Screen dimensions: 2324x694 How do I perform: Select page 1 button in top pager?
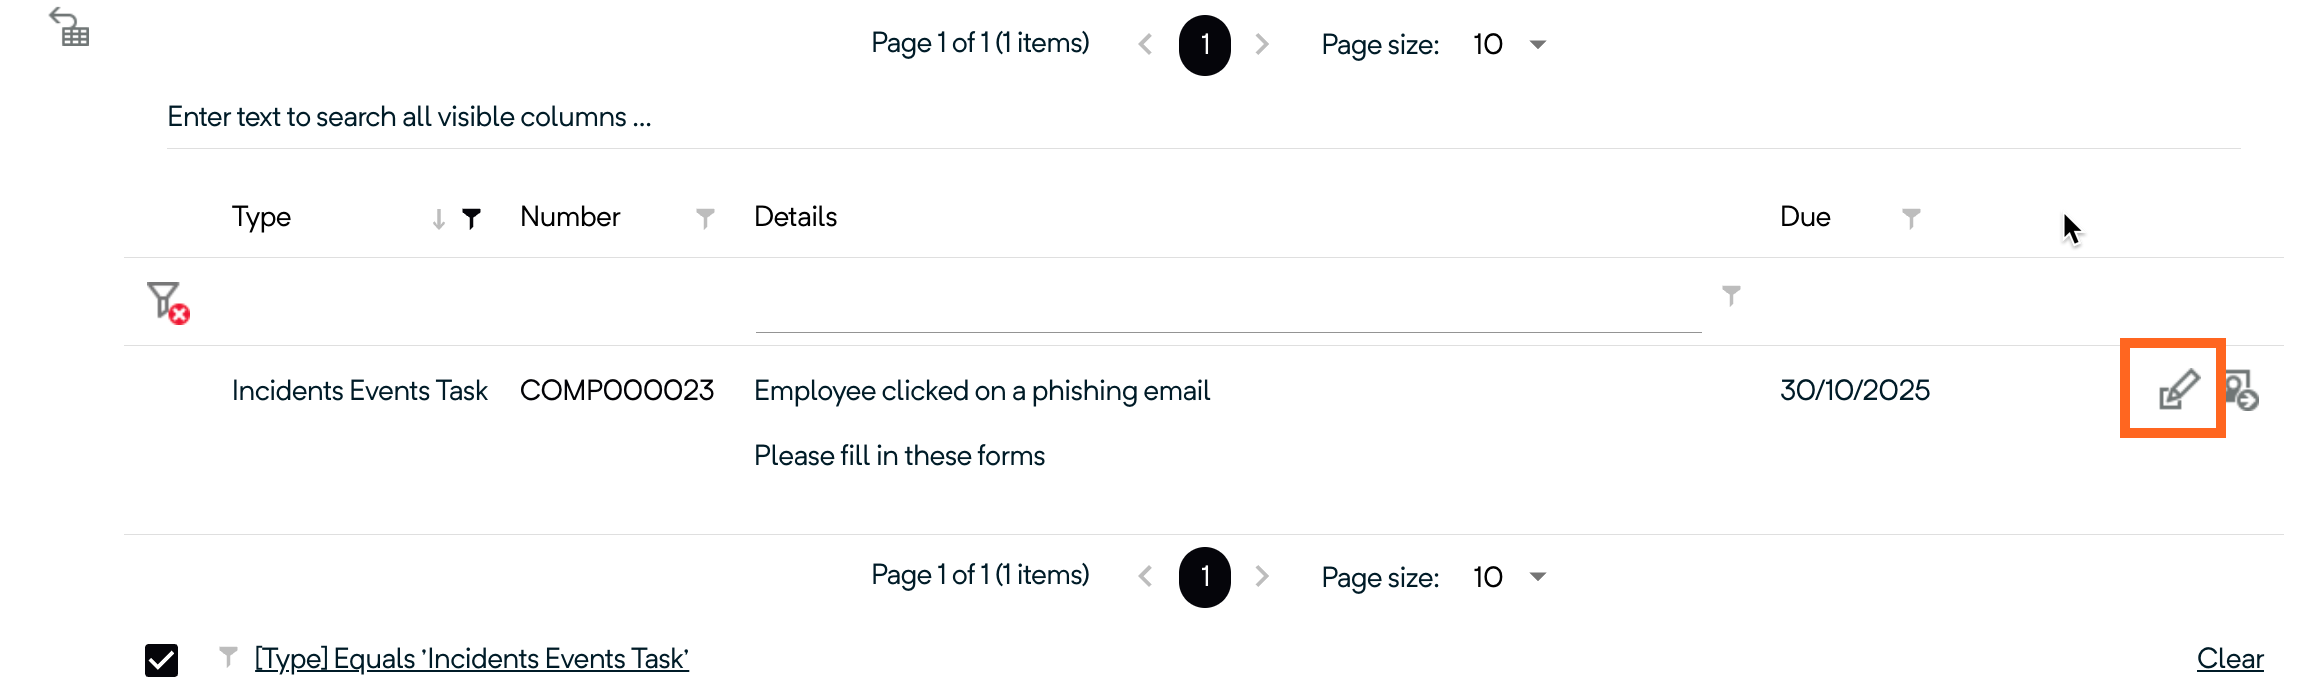(x=1204, y=45)
